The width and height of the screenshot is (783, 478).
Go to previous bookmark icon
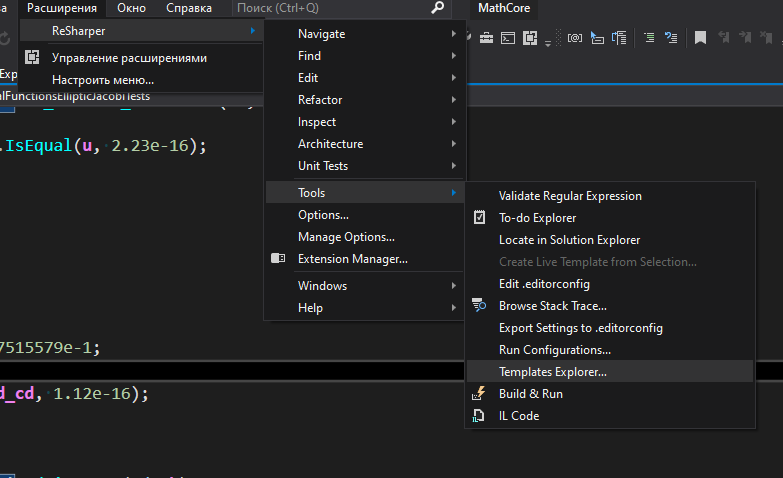(x=723, y=37)
